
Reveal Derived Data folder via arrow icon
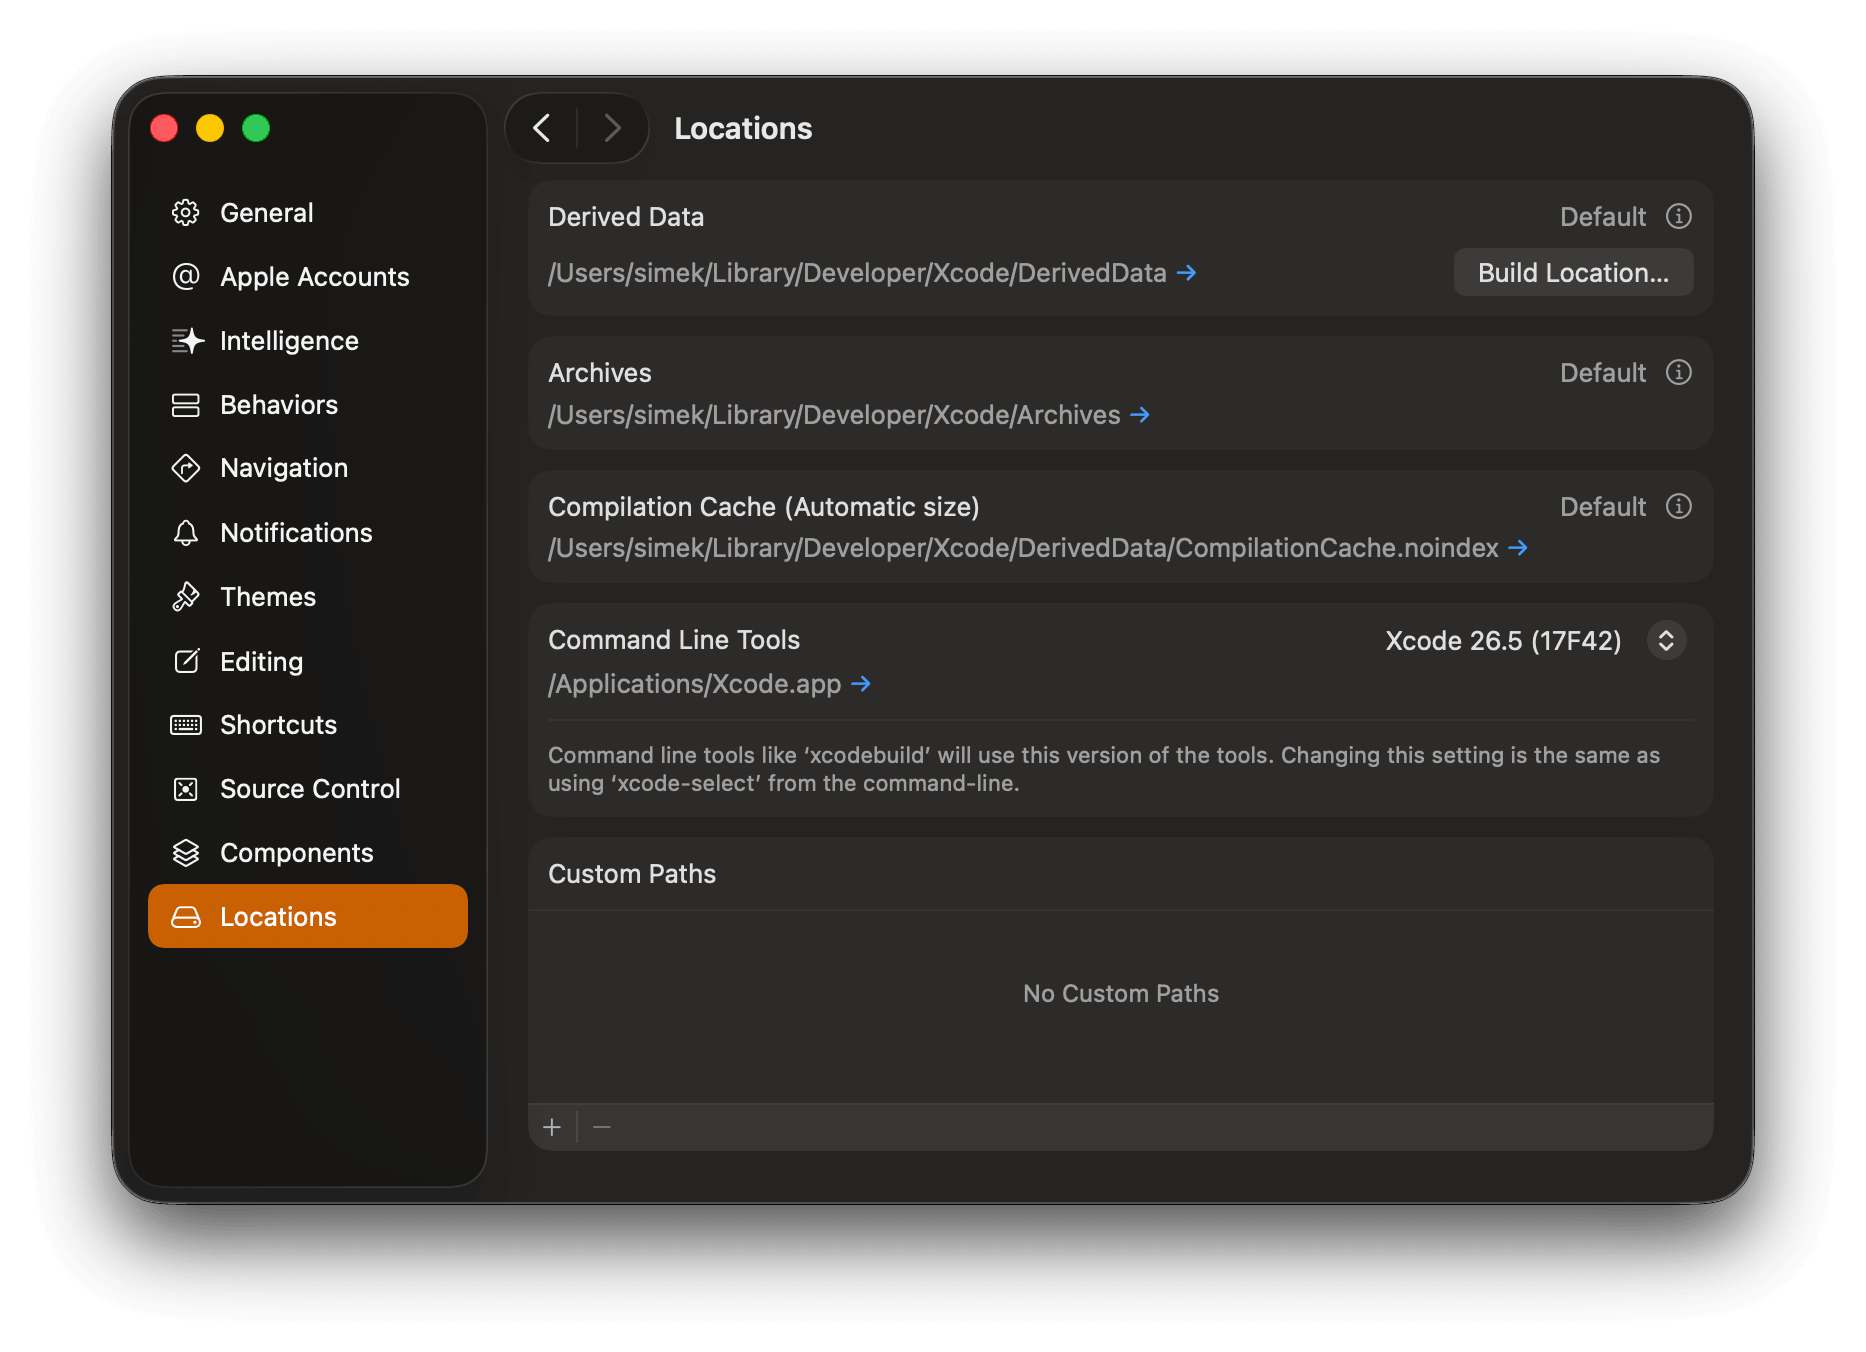(x=1187, y=273)
